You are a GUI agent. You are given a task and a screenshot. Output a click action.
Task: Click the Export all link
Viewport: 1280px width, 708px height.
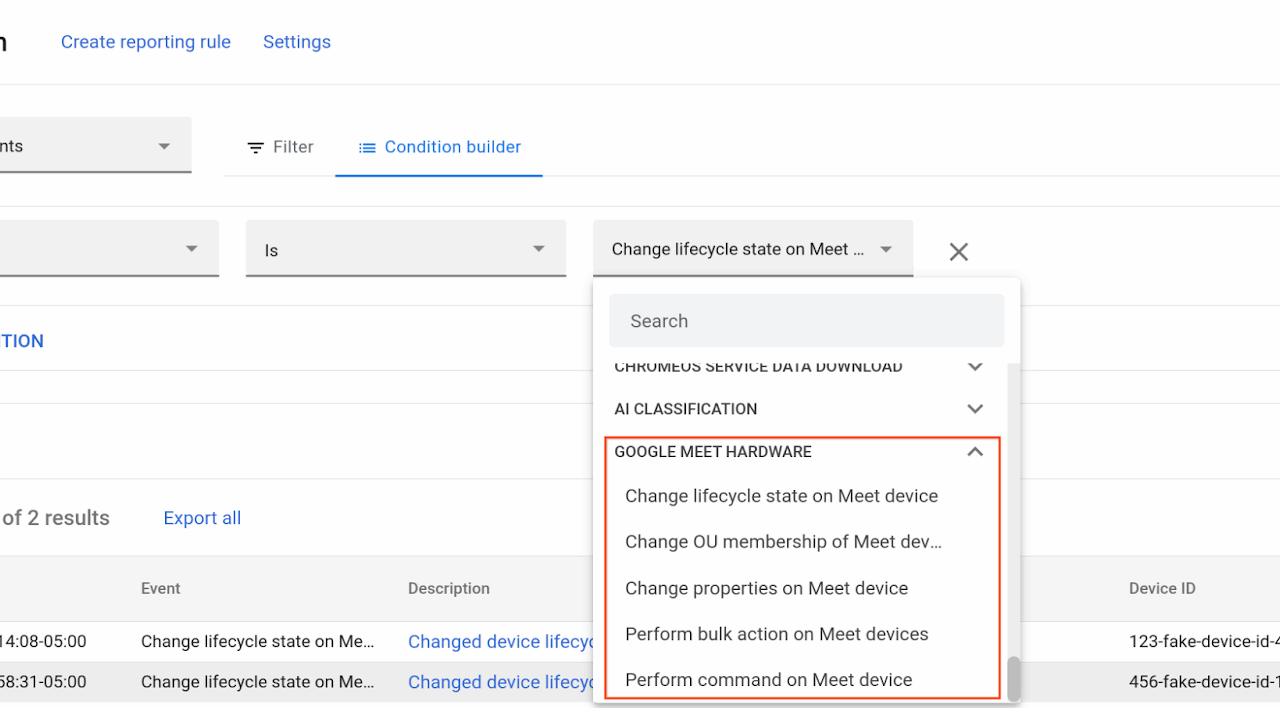202,518
